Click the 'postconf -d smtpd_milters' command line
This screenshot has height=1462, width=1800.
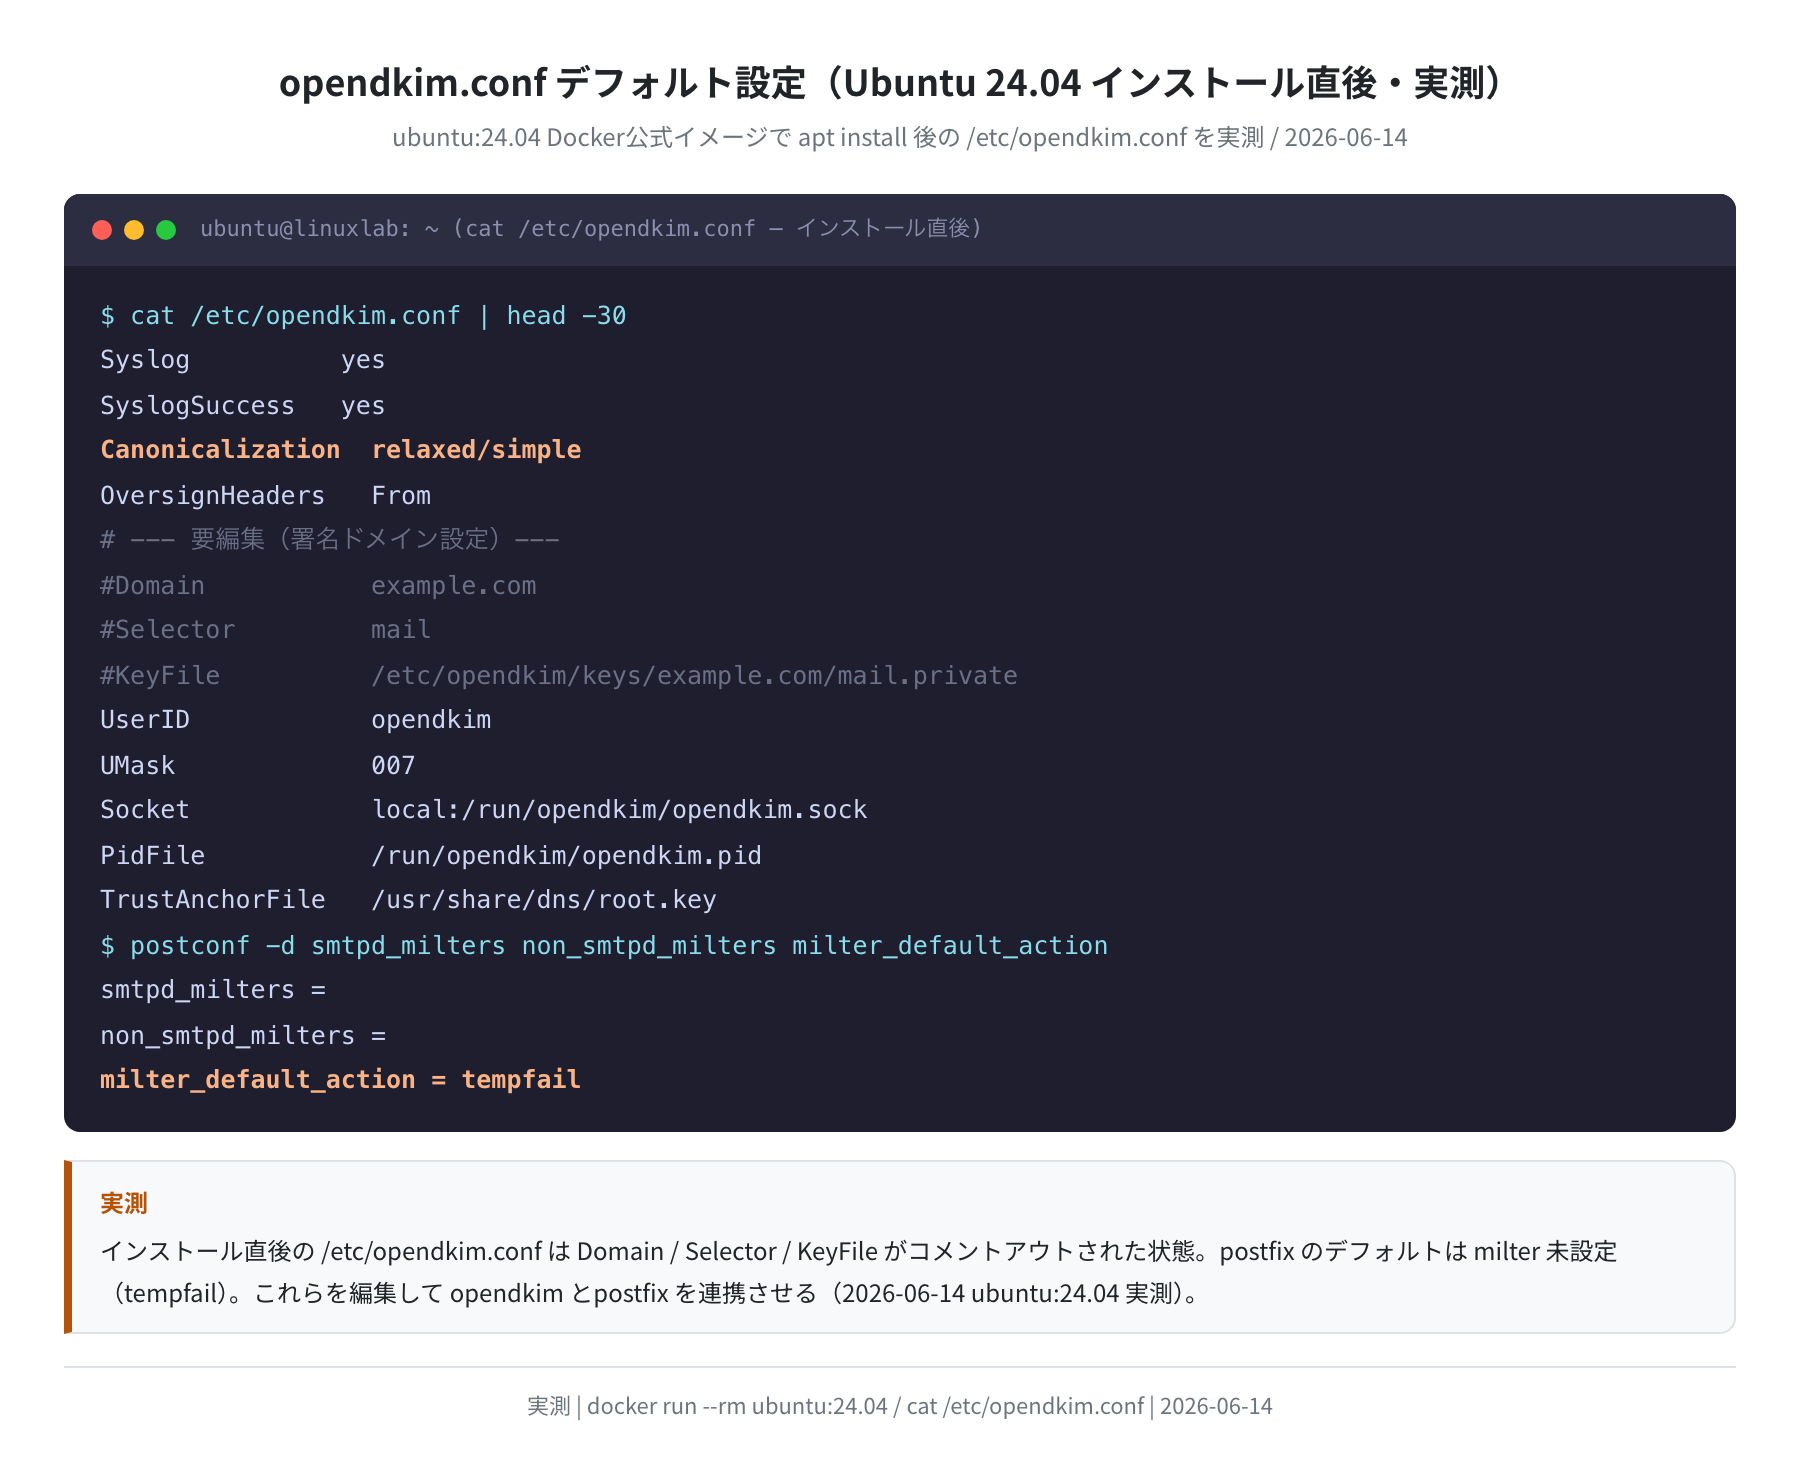[x=604, y=946]
